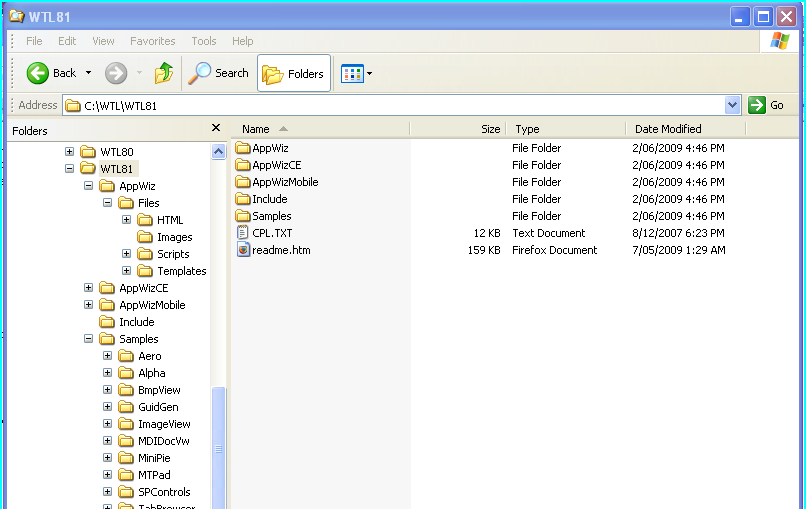The width and height of the screenshot is (806, 509).
Task: Select Include folder in tree
Action: click(126, 322)
